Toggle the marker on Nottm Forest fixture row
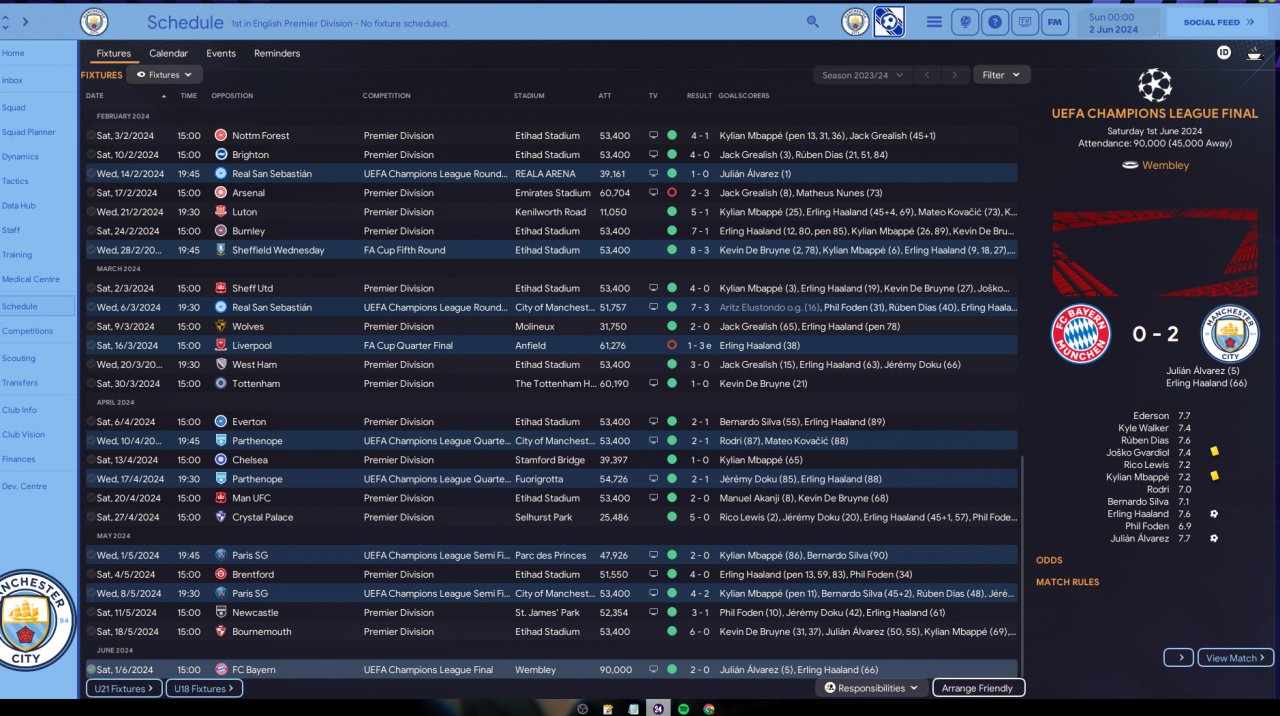 [91, 136]
